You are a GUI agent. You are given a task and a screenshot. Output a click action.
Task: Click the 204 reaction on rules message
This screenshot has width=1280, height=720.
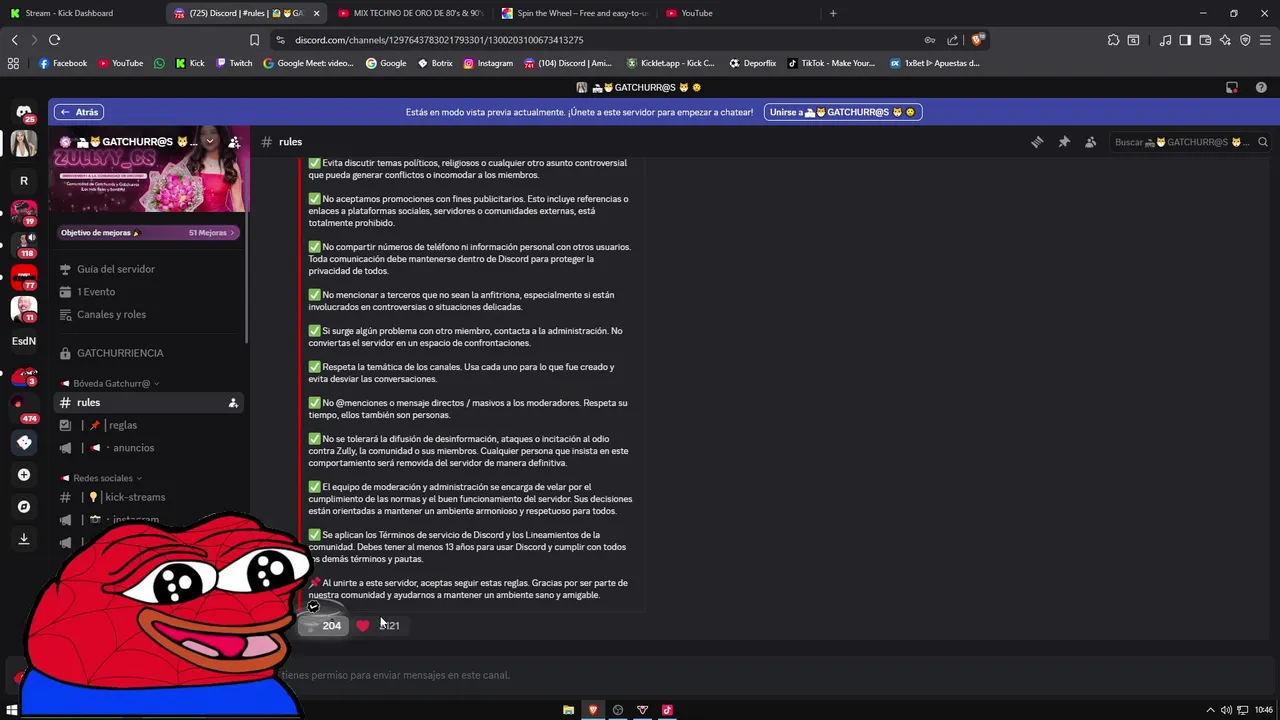pos(322,626)
